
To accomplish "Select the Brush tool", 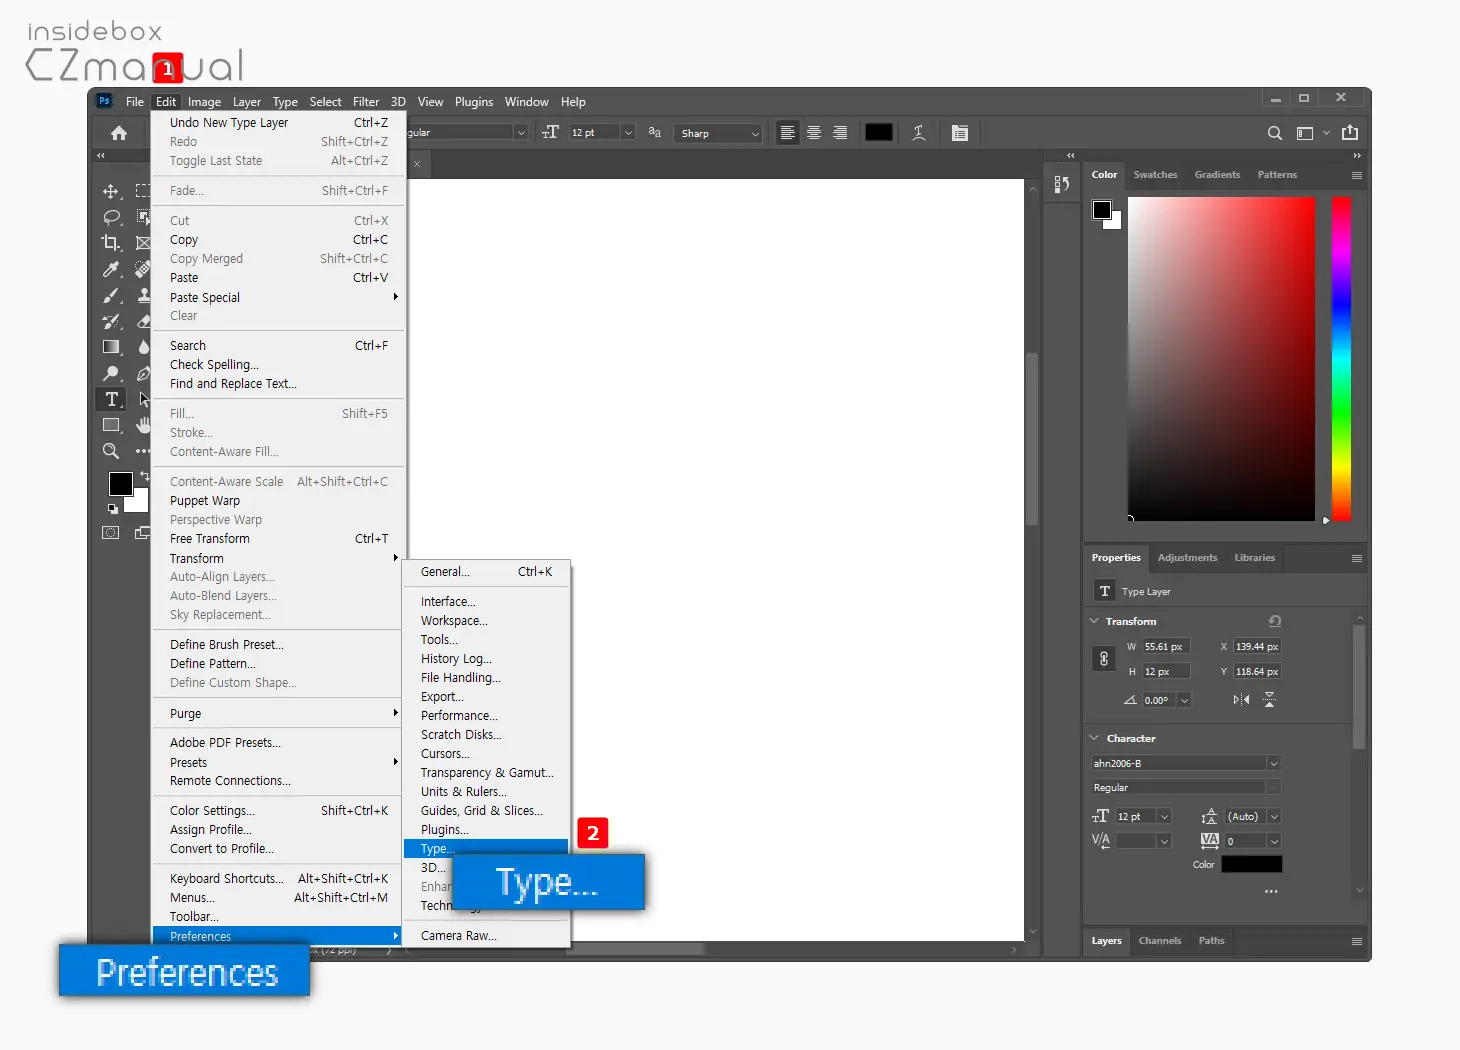I will (x=111, y=295).
